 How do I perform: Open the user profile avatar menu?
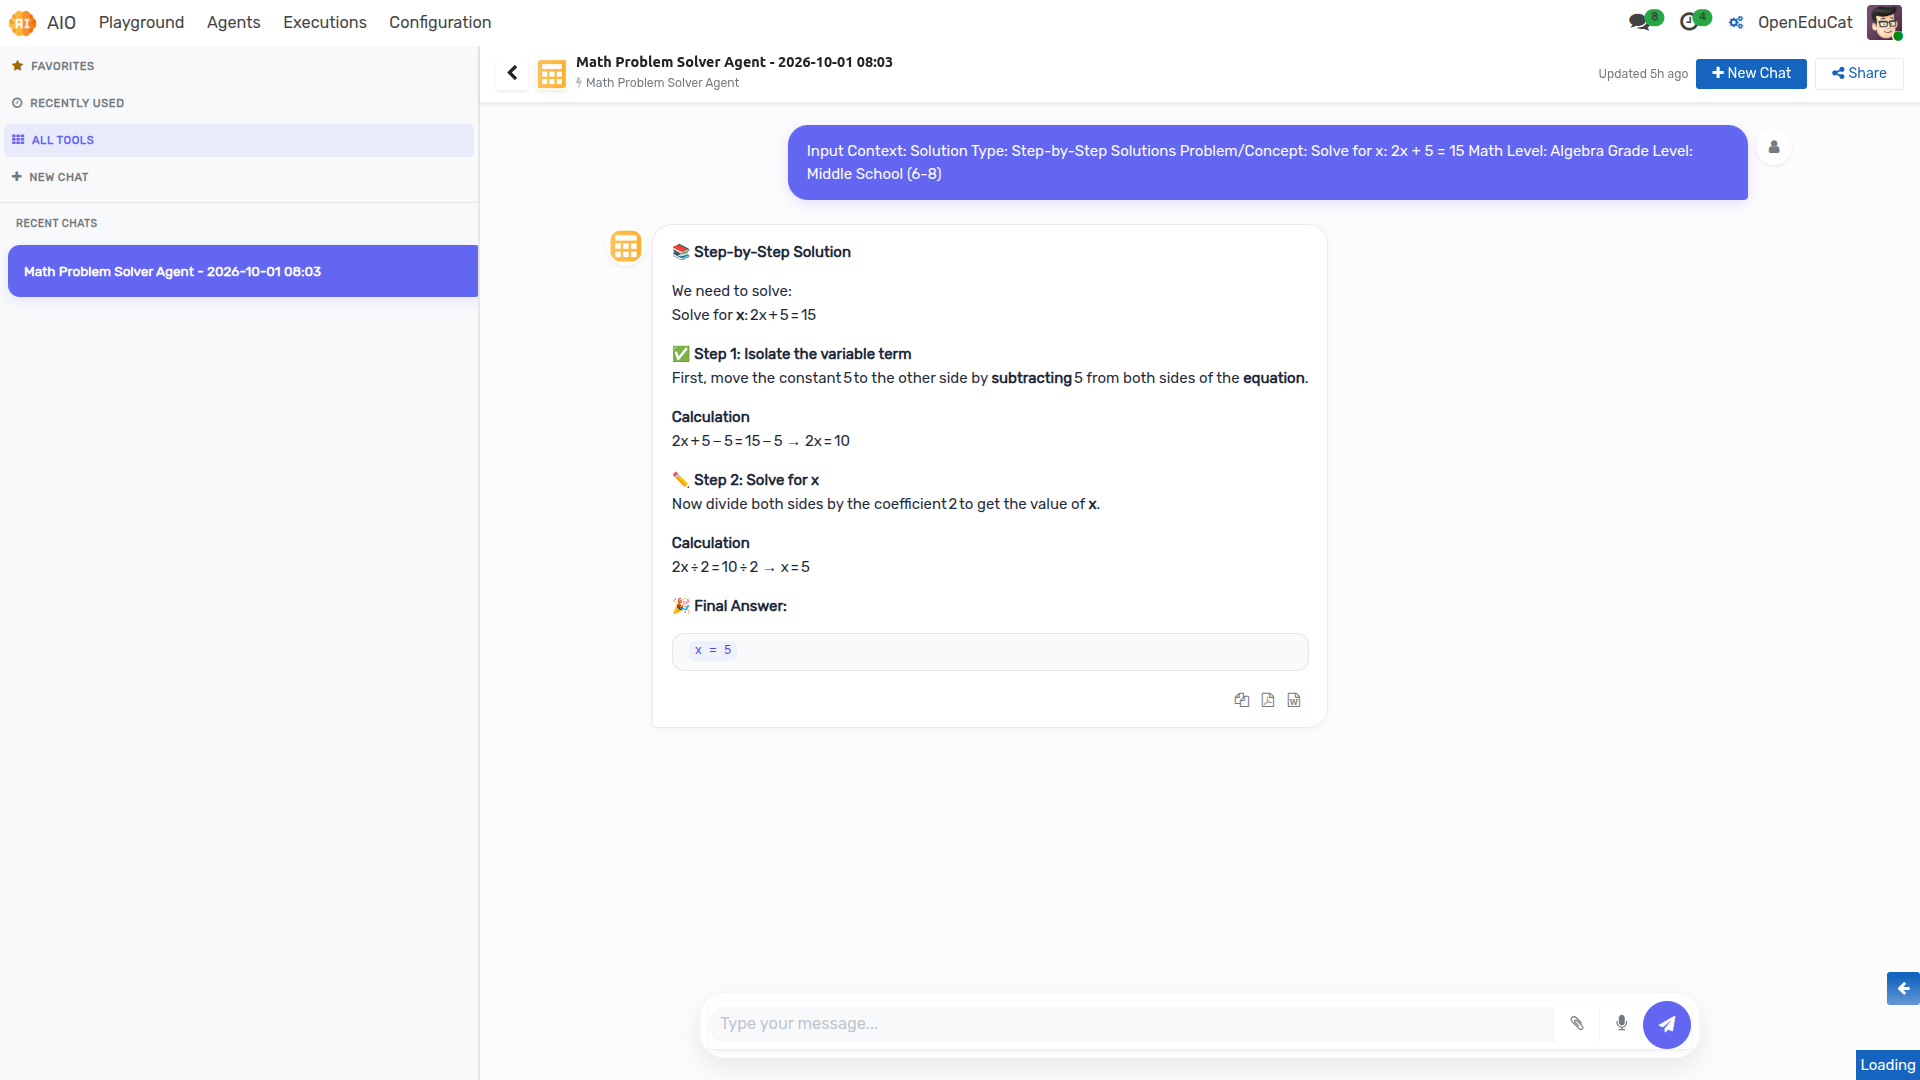[x=1884, y=22]
